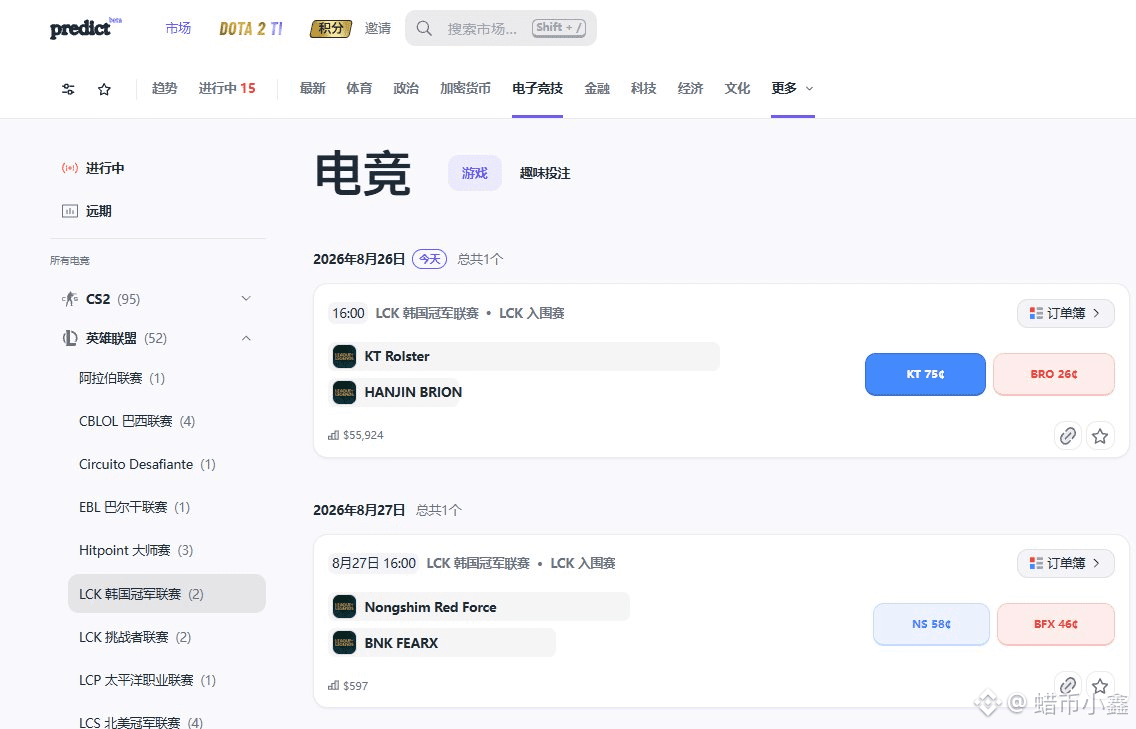Select EBL 巴尔干联赛 (1) league
Viewport: 1136px width, 729px height.
[x=134, y=507]
